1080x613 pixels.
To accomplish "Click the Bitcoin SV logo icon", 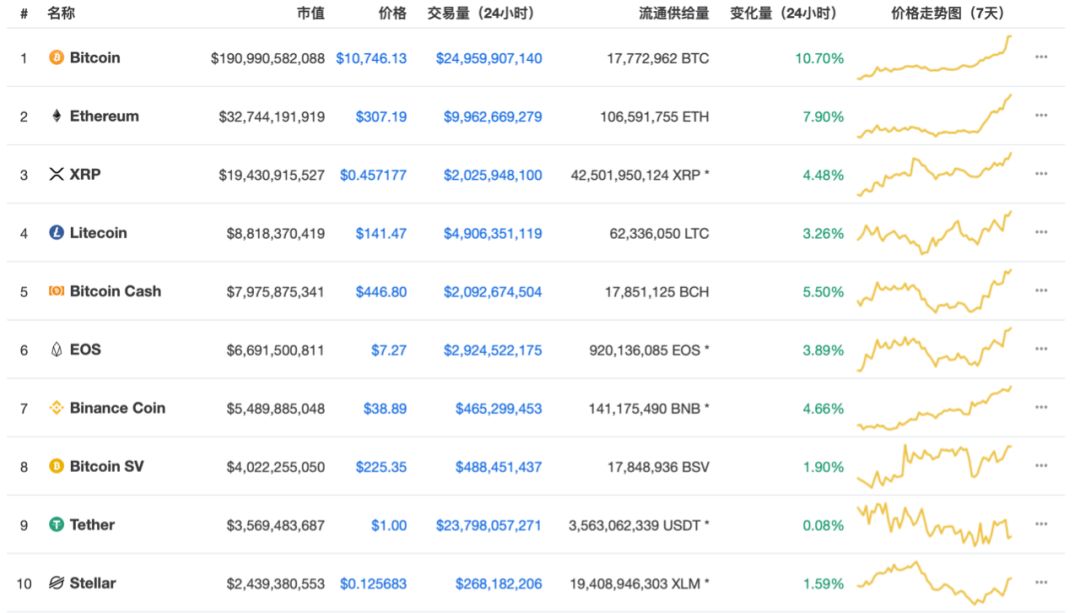I will [x=56, y=466].
